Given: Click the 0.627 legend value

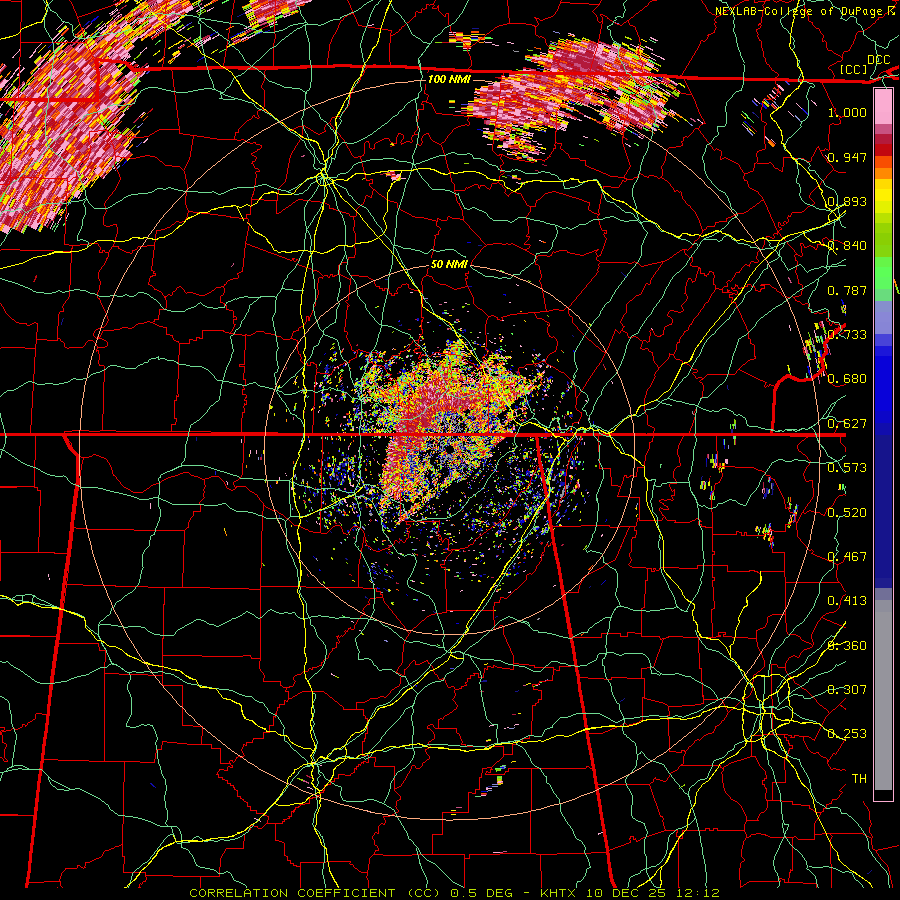Looking at the screenshot, I should (x=847, y=424).
